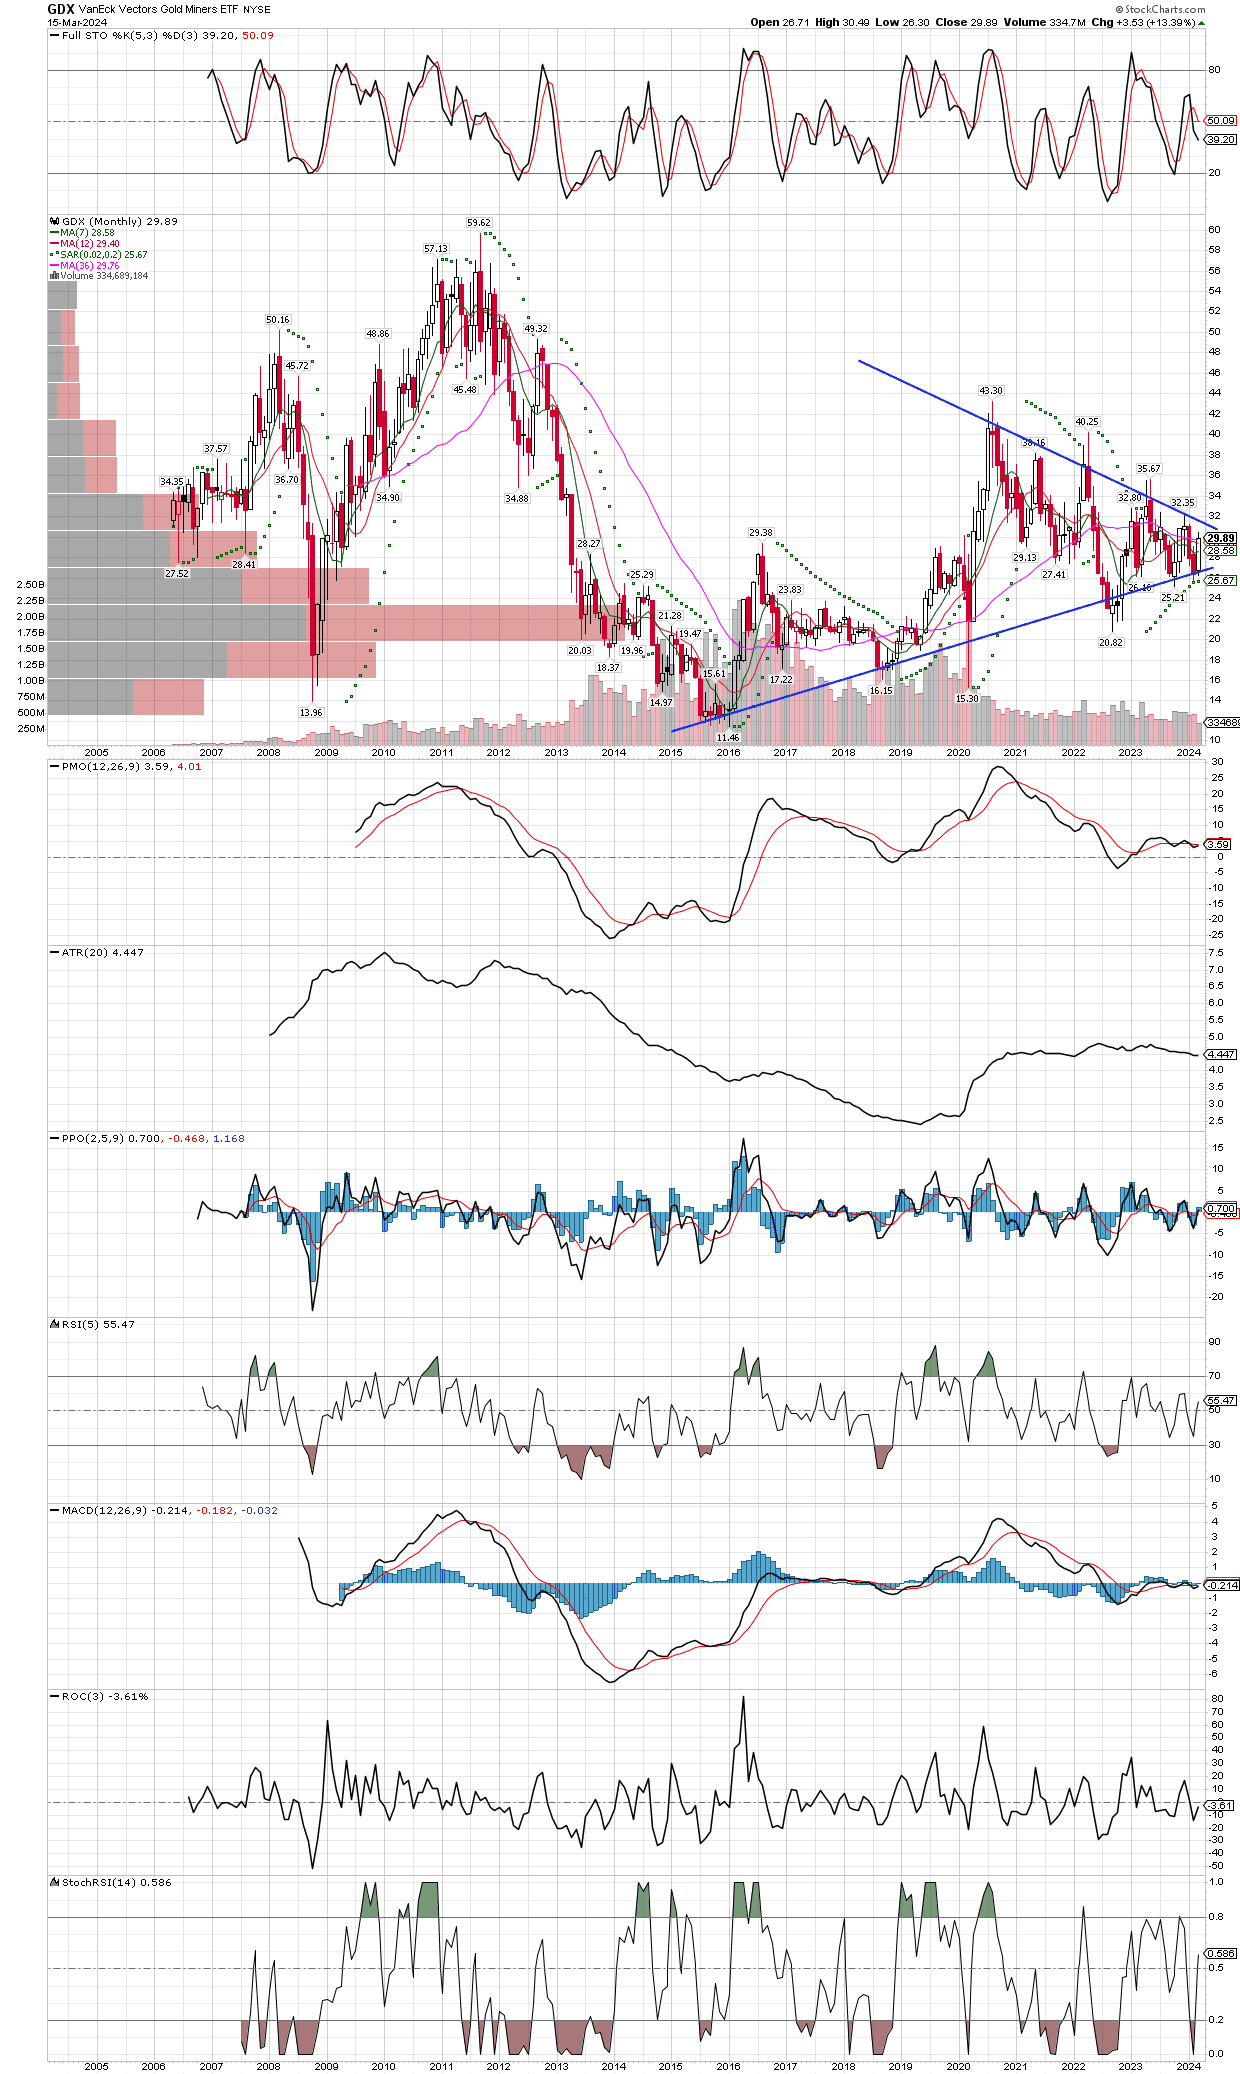This screenshot has width=1240, height=2074.
Task: Click the GDX ticker symbol in the header
Action: pyautogui.click(x=61, y=9)
